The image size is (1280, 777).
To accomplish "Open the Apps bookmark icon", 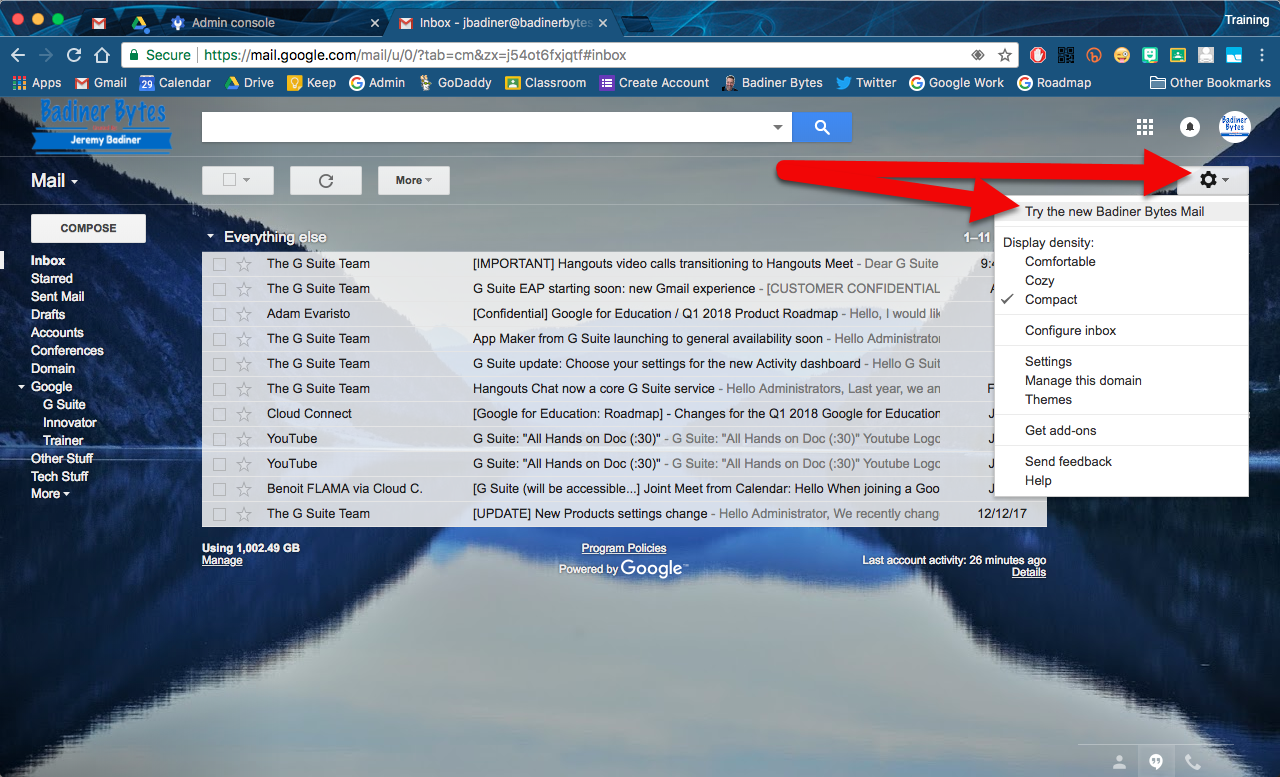I will point(37,83).
